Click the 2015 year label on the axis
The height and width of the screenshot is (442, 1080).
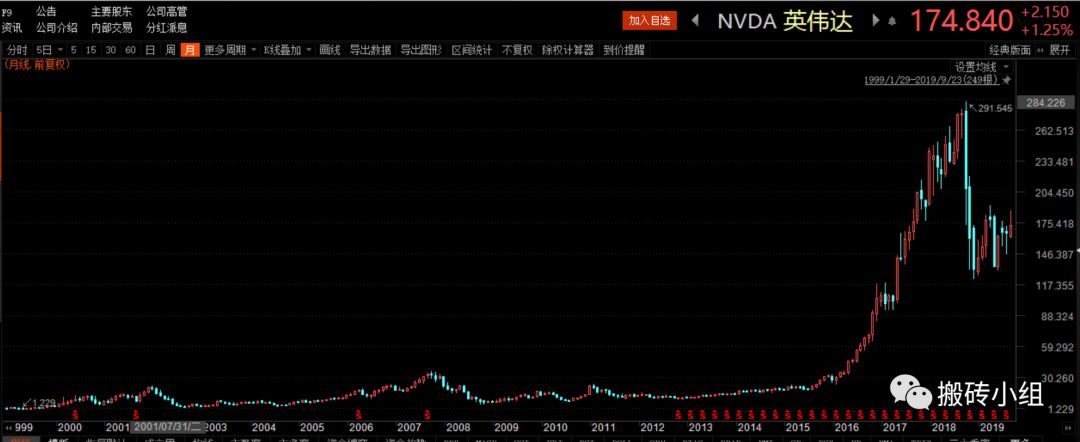796,427
